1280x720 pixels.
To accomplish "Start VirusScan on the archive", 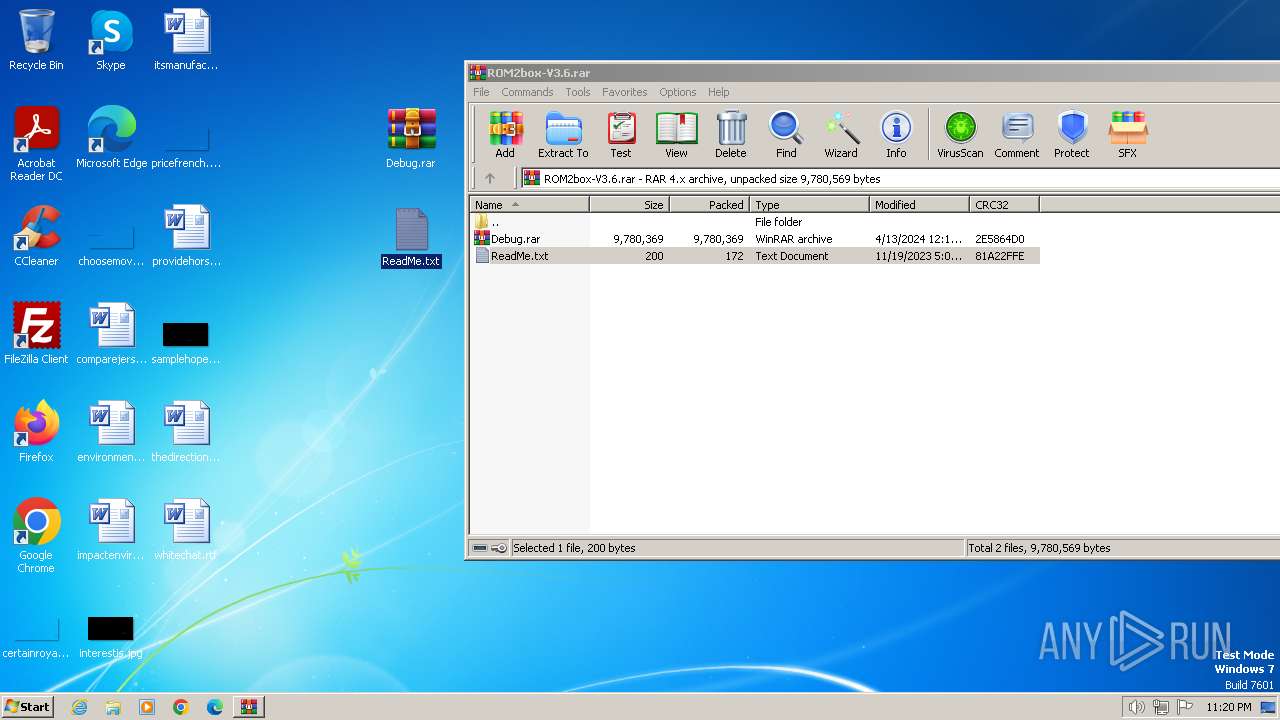I will click(x=960, y=134).
